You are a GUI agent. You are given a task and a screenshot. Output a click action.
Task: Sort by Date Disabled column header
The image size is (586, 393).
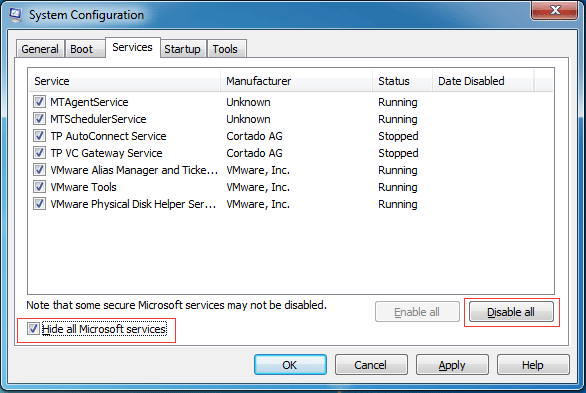coord(483,81)
